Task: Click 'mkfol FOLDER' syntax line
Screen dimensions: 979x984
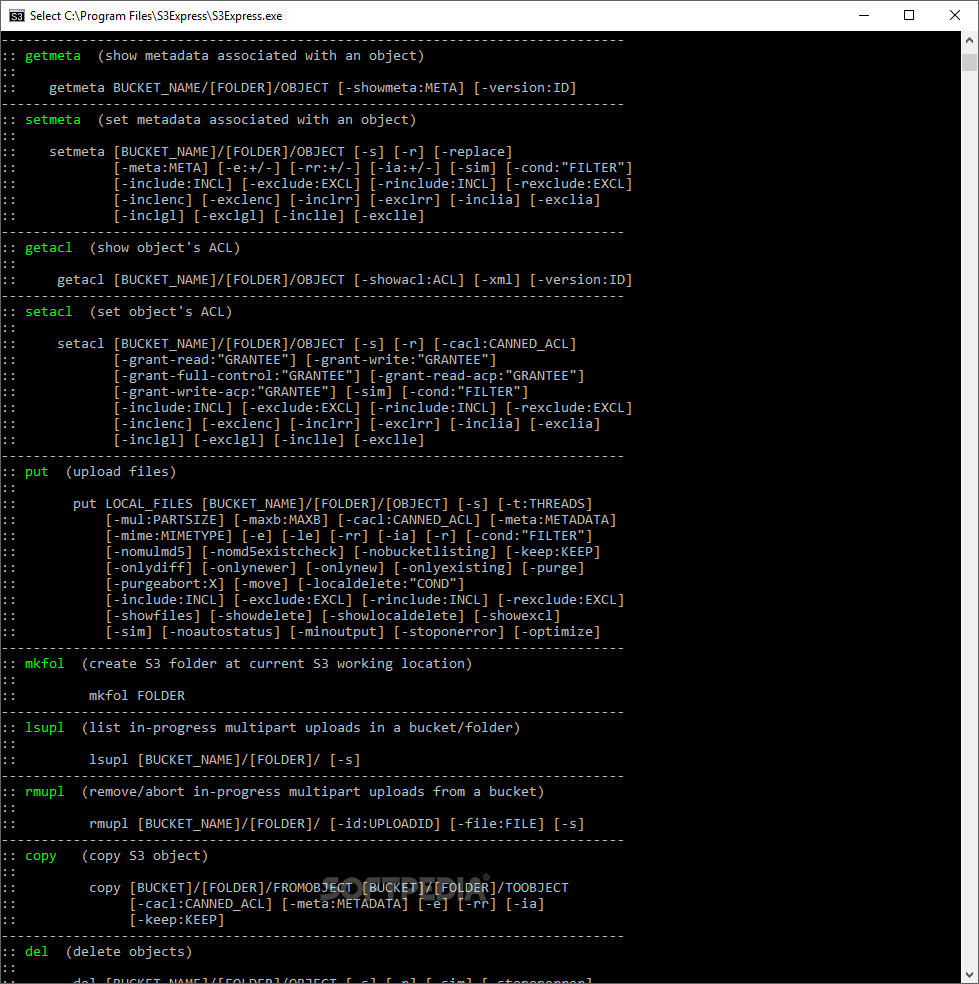Action: pos(137,696)
